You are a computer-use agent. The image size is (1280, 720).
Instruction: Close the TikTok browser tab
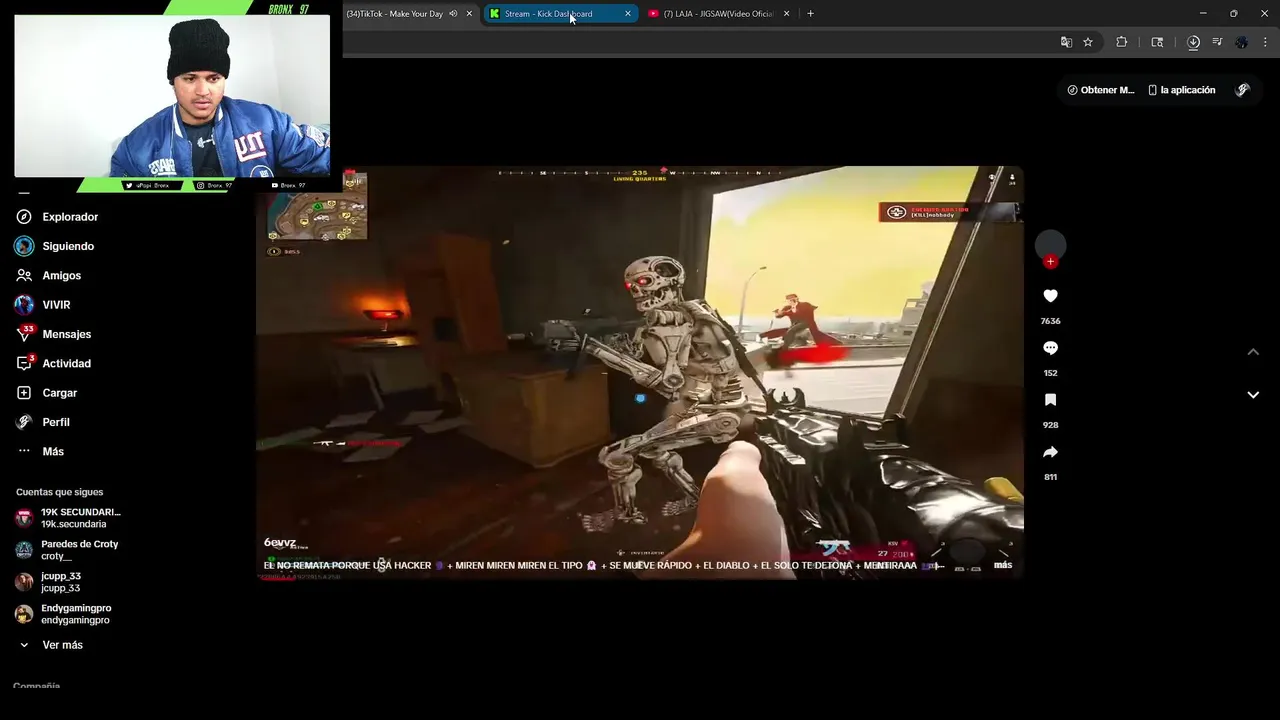tap(469, 14)
